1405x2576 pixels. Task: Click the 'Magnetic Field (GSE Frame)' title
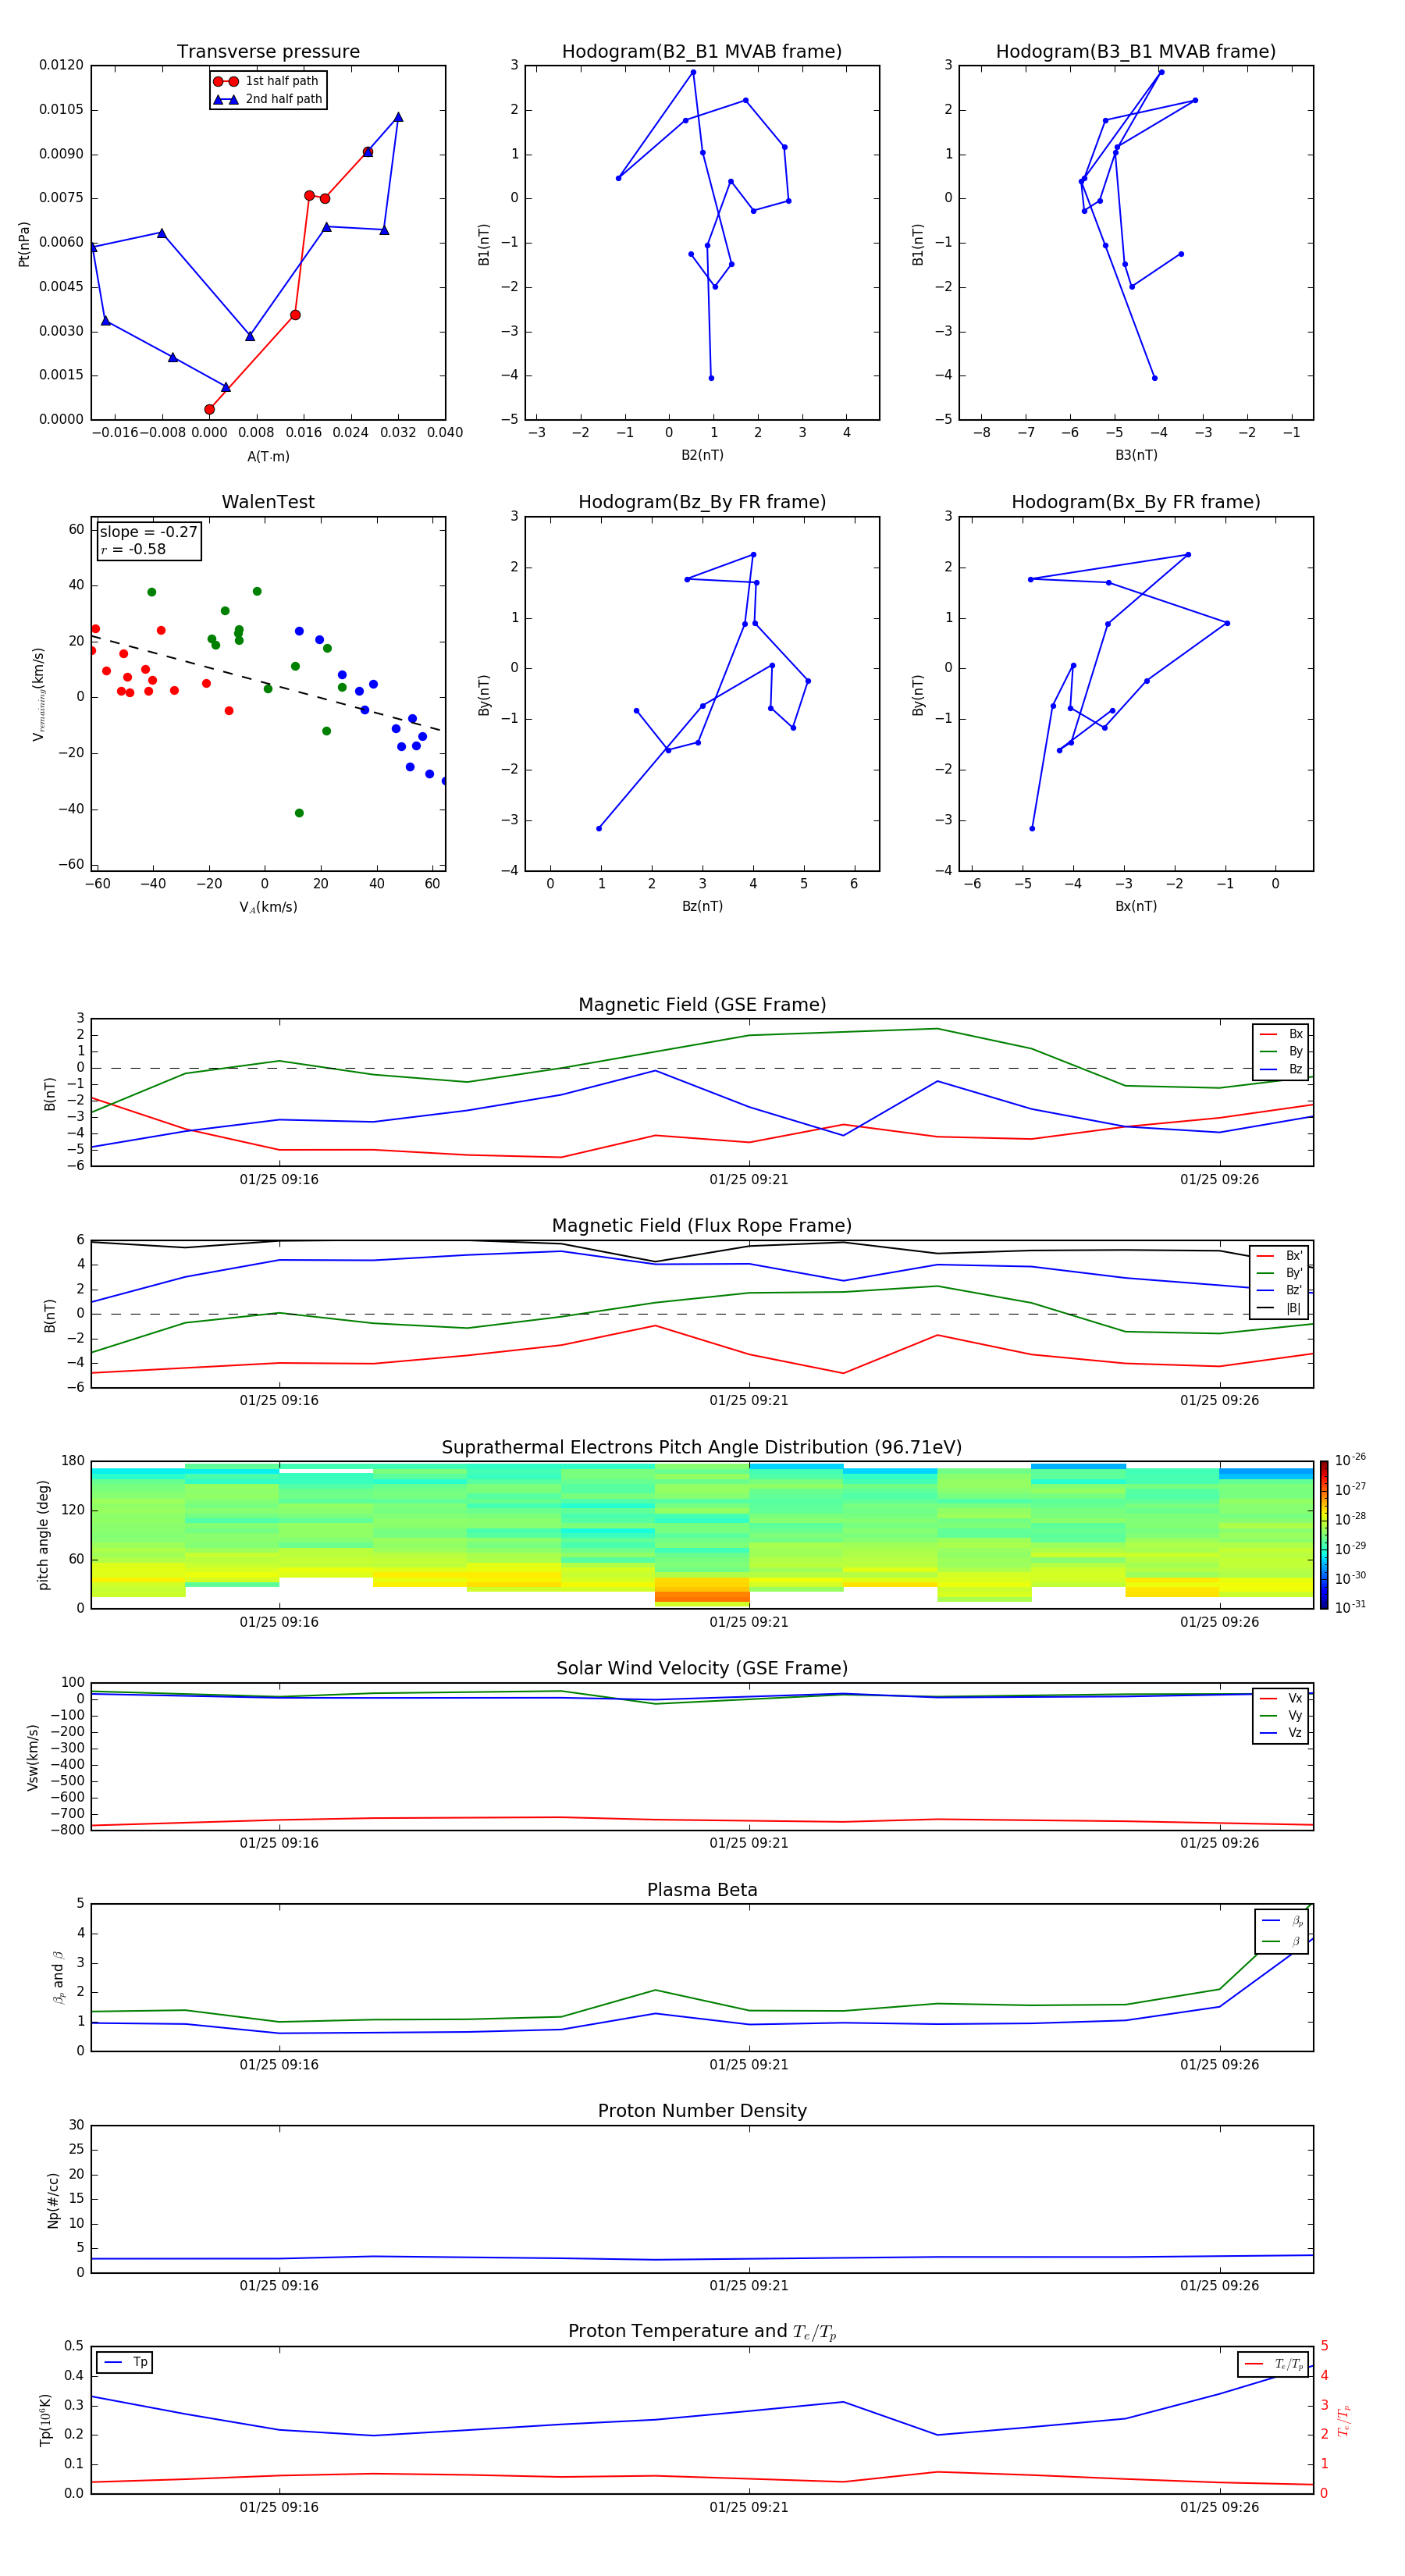pyautogui.click(x=702, y=1005)
